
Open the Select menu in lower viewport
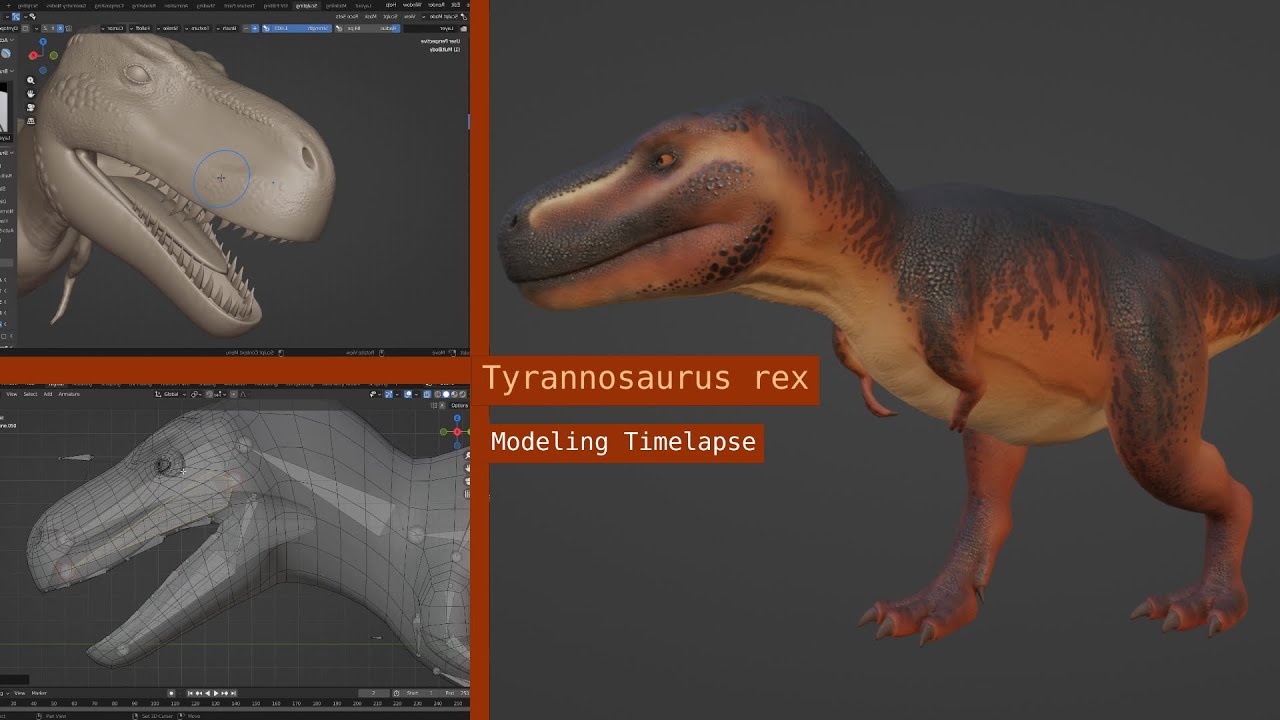click(30, 394)
